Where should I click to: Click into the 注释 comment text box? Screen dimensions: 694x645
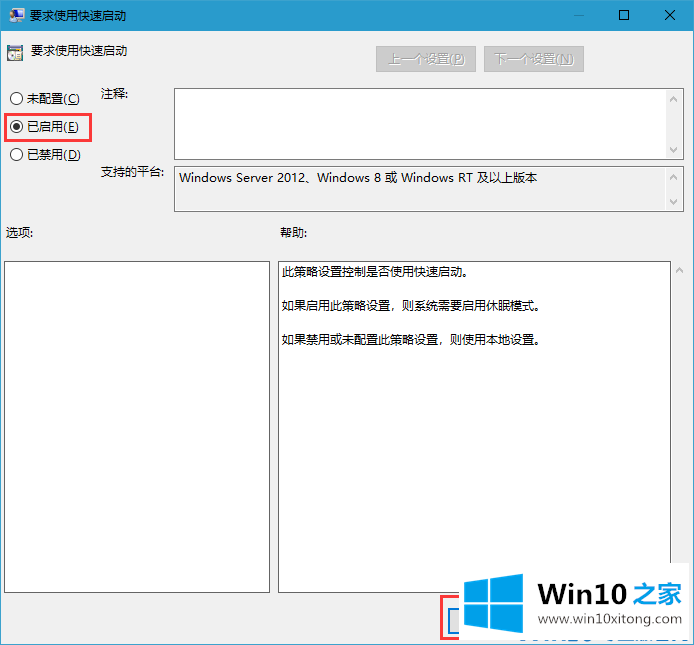point(420,124)
